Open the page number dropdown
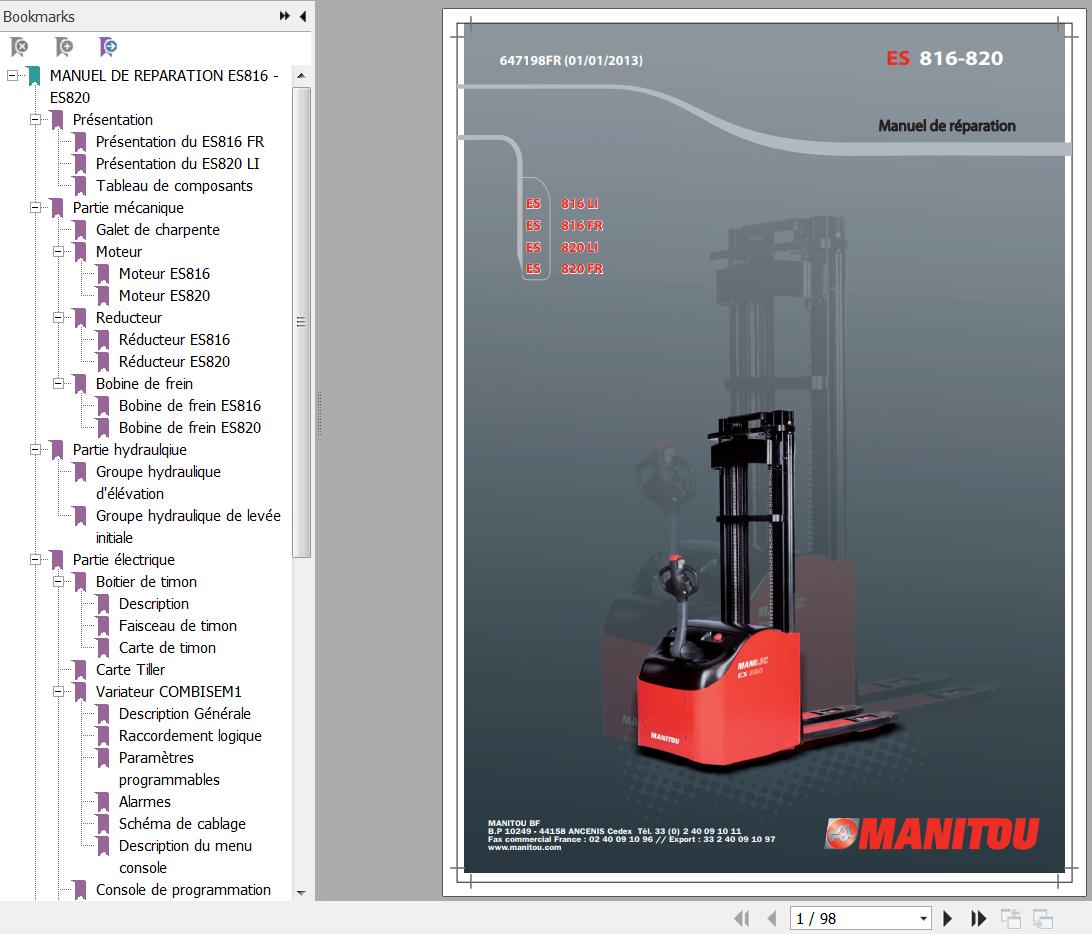This screenshot has width=1092, height=934. [x=923, y=918]
